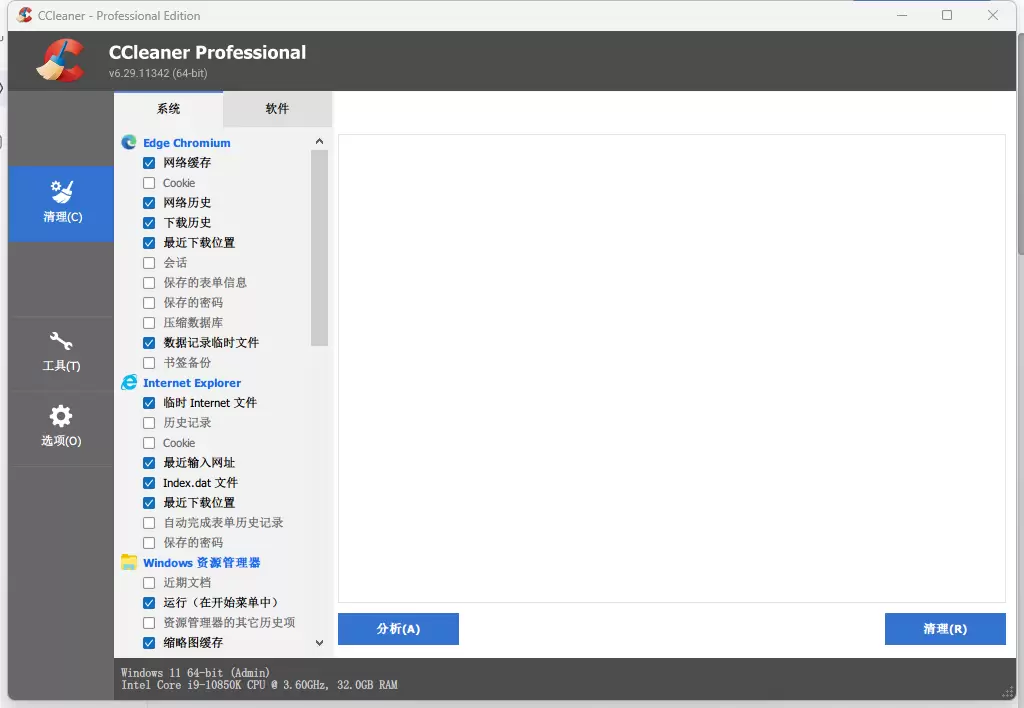Click the Windows 资源管理器 folder icon
The image size is (1024, 708).
tap(129, 562)
